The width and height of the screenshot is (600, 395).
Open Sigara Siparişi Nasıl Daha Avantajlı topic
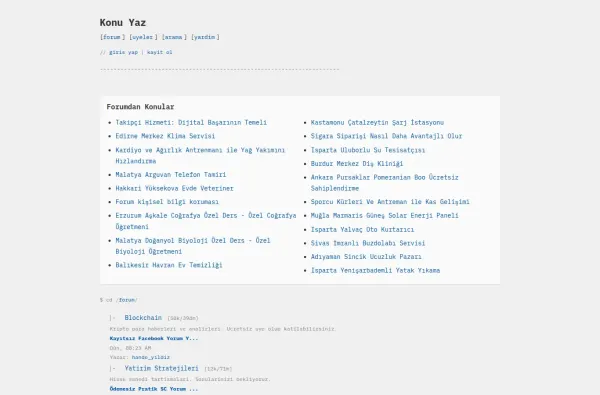[386, 136]
